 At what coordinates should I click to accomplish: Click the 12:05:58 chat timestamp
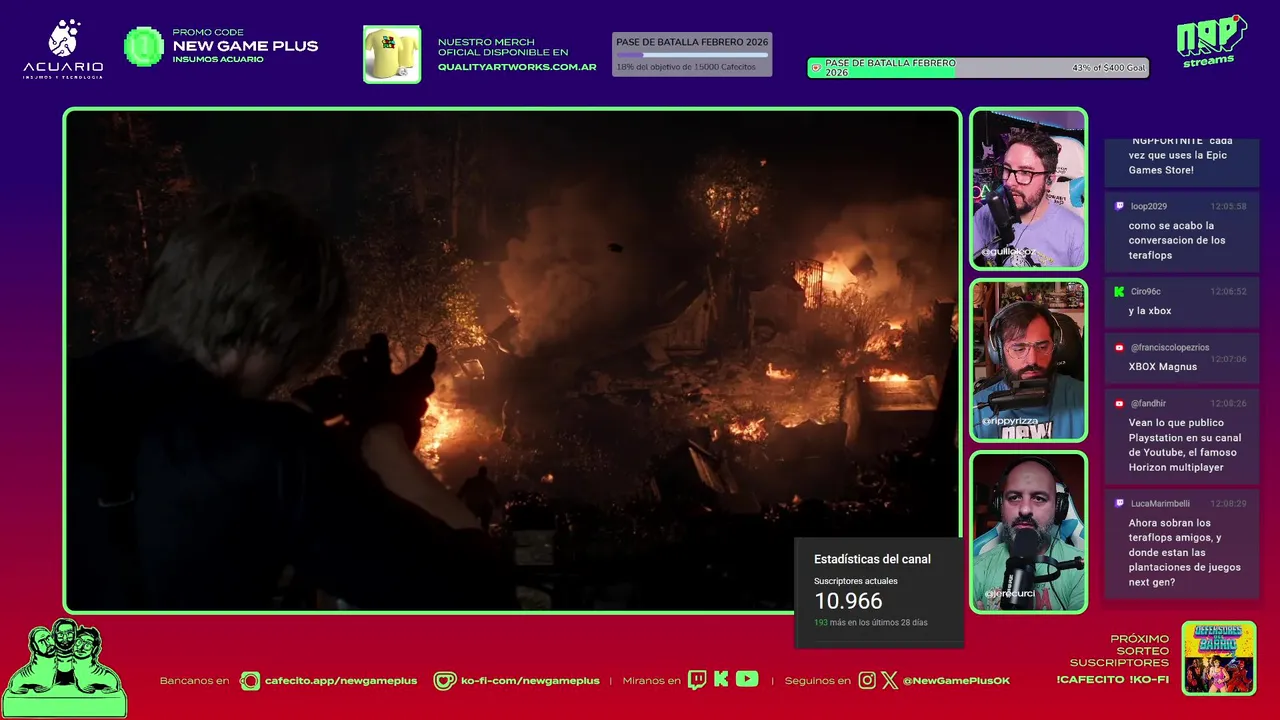click(x=1228, y=206)
